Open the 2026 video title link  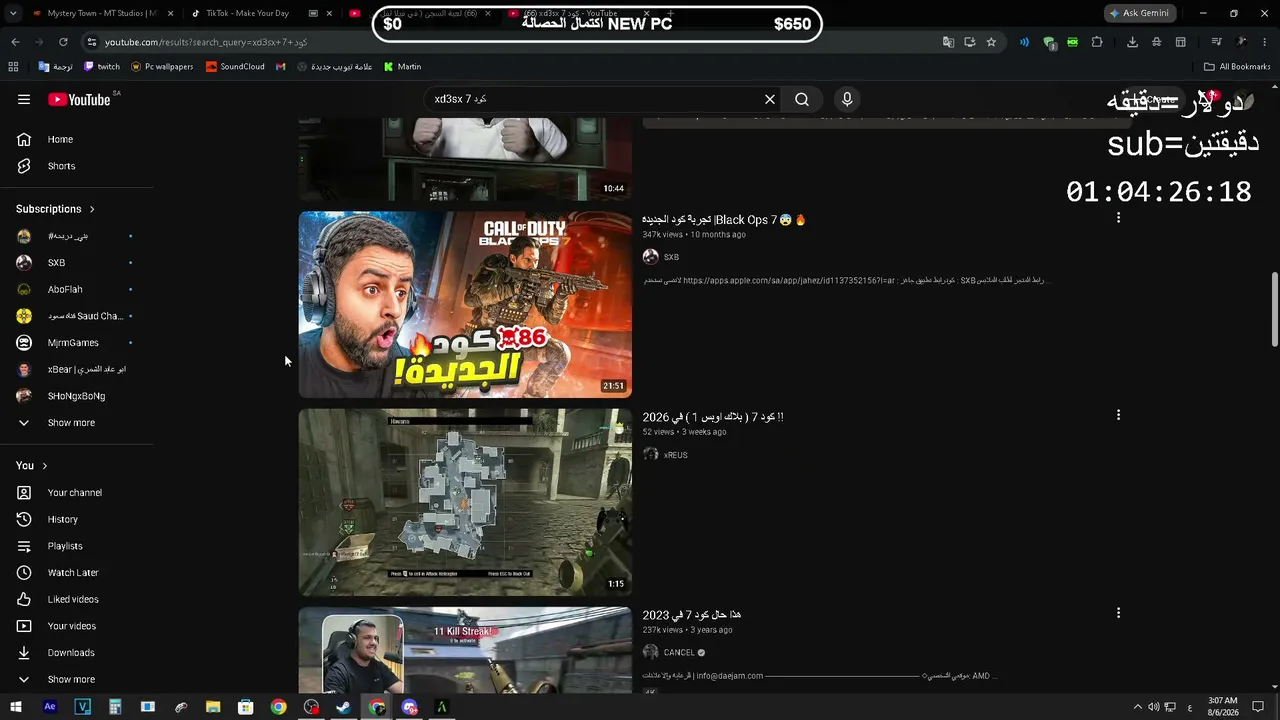pyautogui.click(x=713, y=417)
